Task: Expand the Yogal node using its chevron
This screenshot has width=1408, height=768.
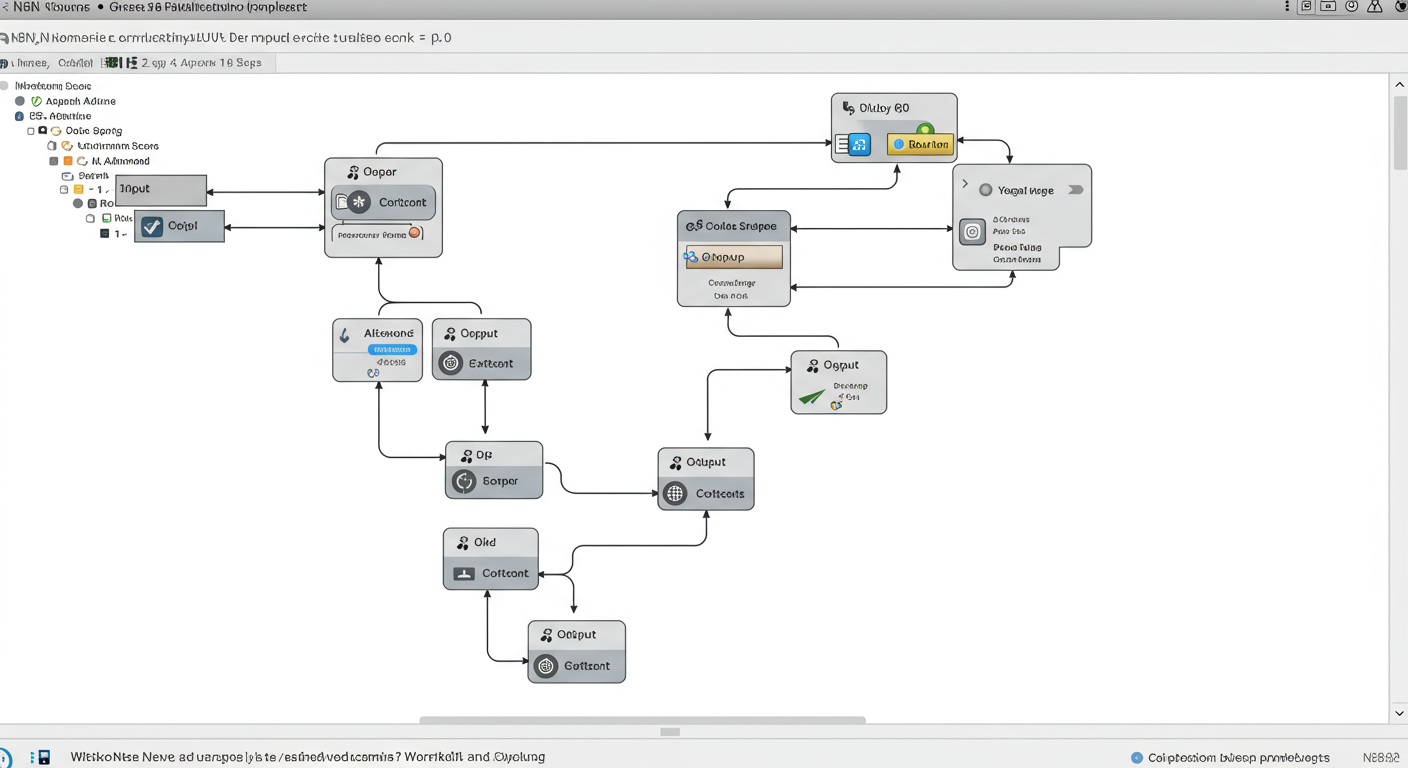Action: coord(965,185)
